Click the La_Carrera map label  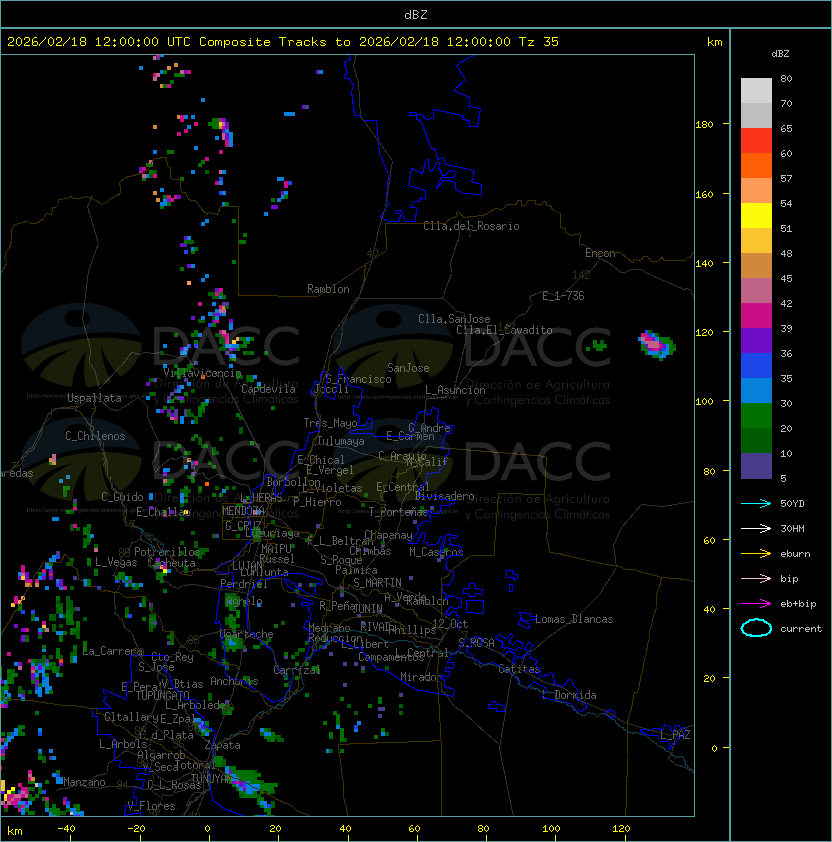[x=113, y=651]
